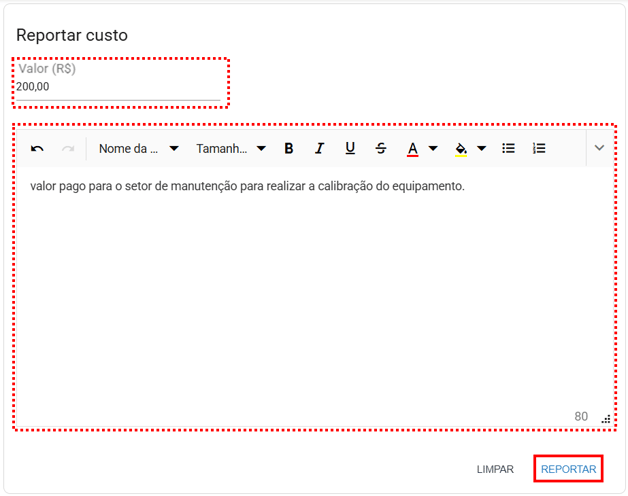Submit the cost with REPORTAR
The width and height of the screenshot is (628, 496).
pos(568,469)
